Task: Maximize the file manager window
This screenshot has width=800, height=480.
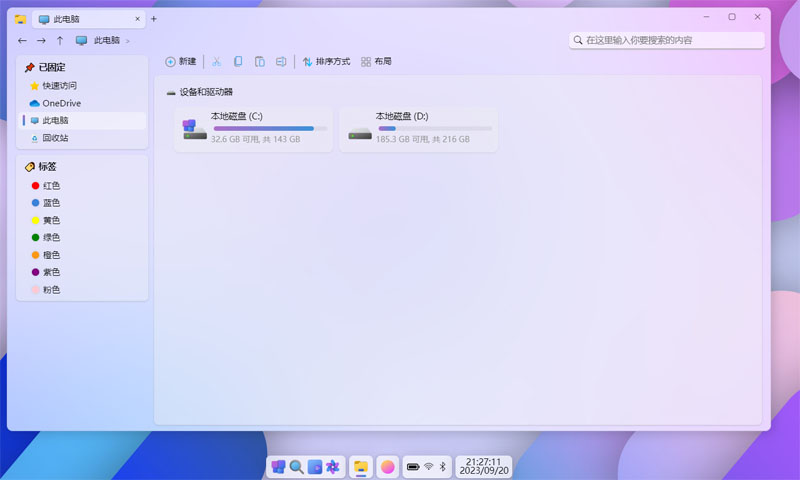Action: click(732, 17)
